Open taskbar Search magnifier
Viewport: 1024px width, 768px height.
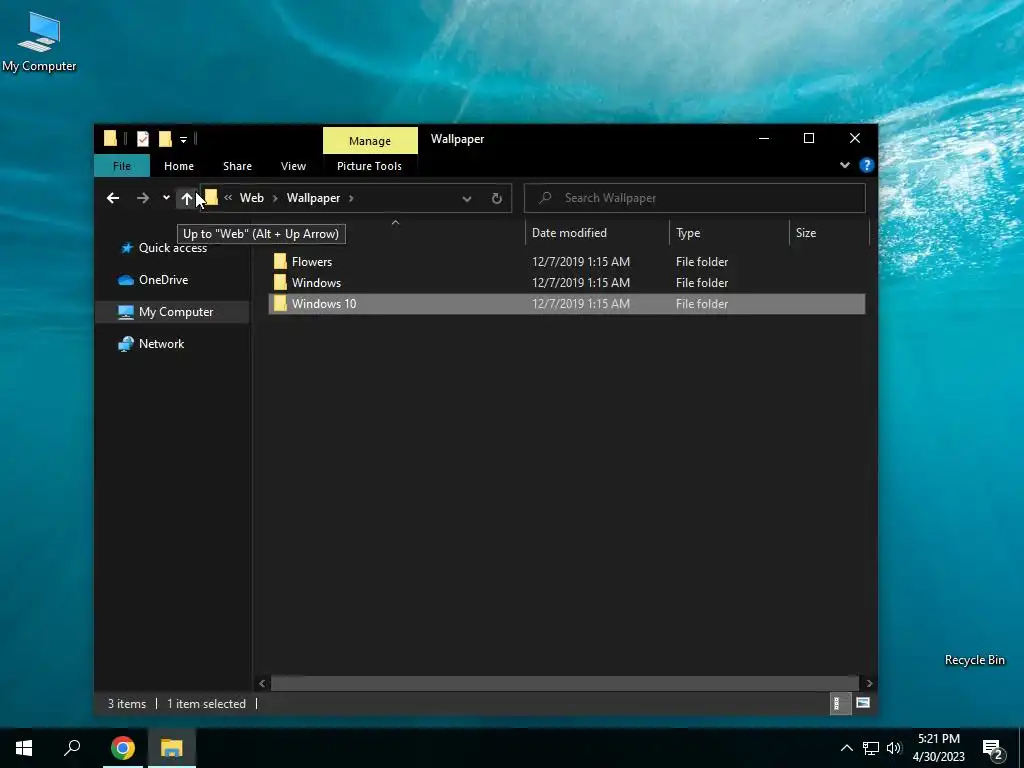[x=72, y=748]
